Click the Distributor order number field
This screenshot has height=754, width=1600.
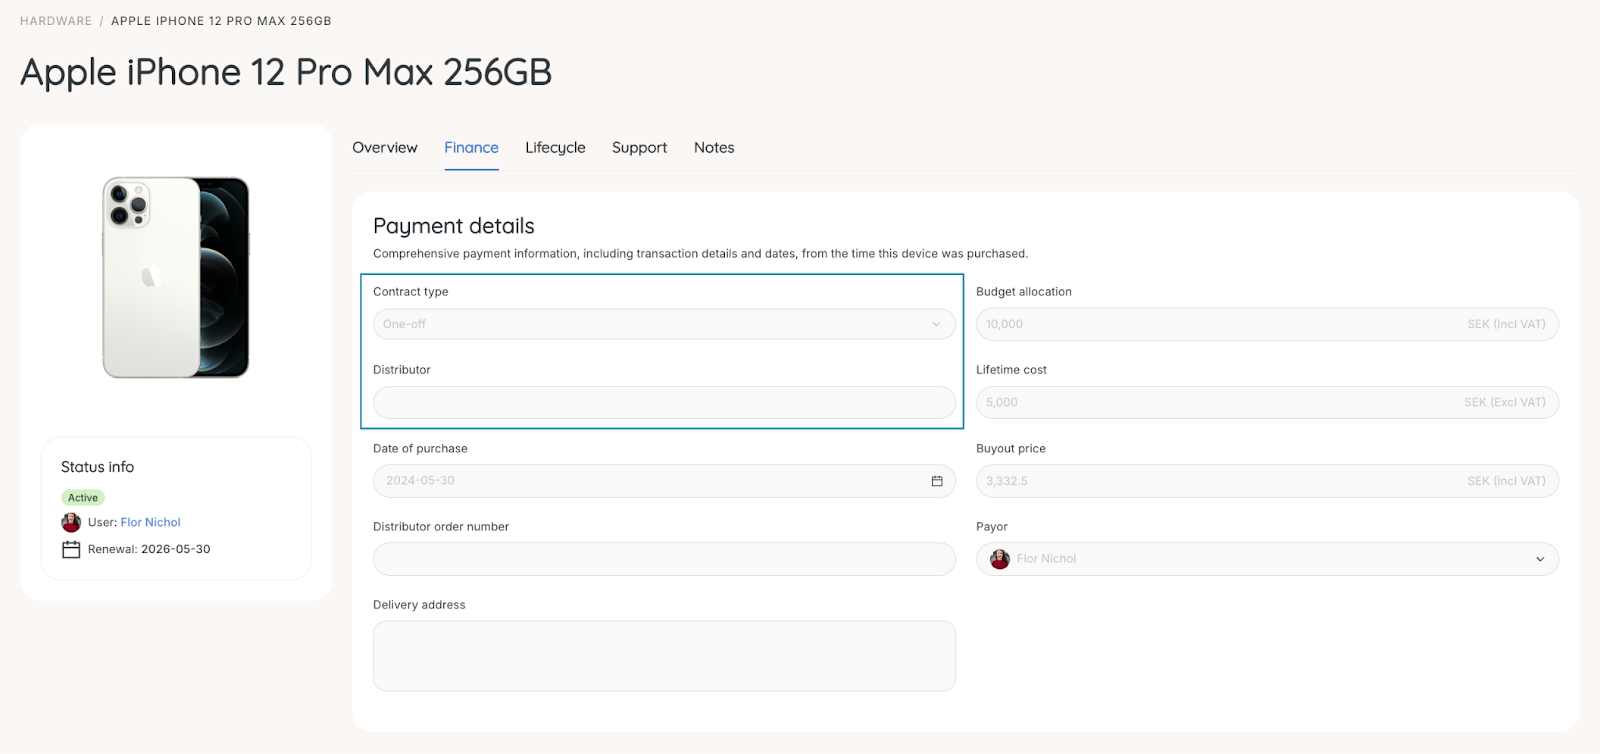click(x=664, y=559)
